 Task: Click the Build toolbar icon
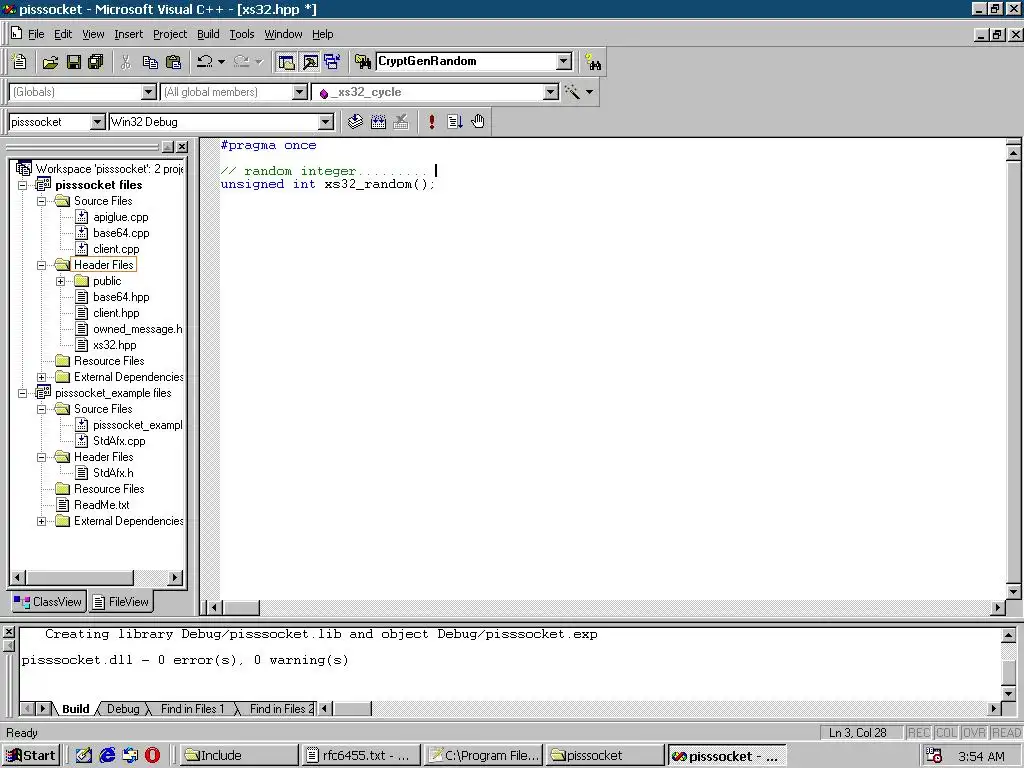(x=378, y=121)
